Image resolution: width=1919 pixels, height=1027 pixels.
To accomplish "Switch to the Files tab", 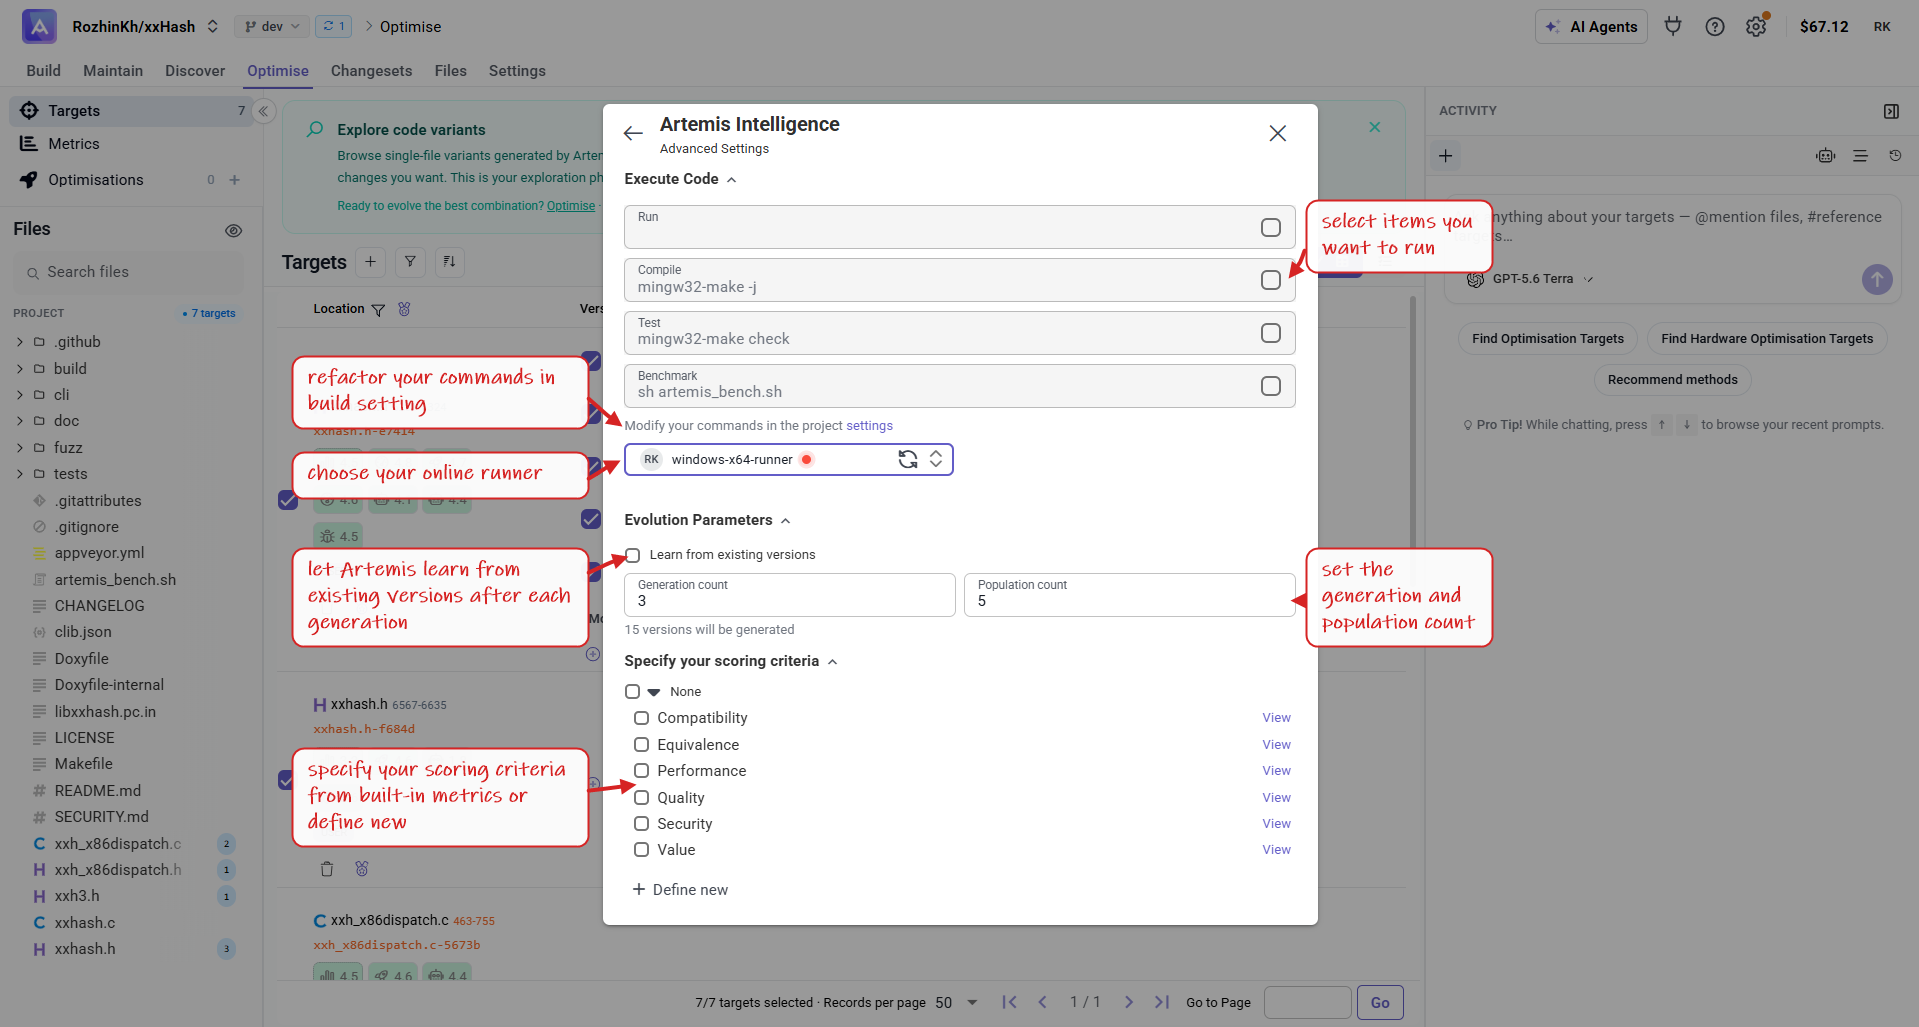I will pos(450,71).
